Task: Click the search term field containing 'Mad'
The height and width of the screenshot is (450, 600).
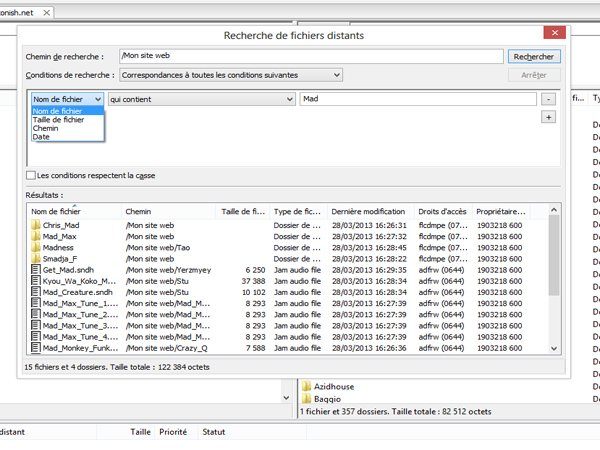Action: pyautogui.click(x=418, y=99)
